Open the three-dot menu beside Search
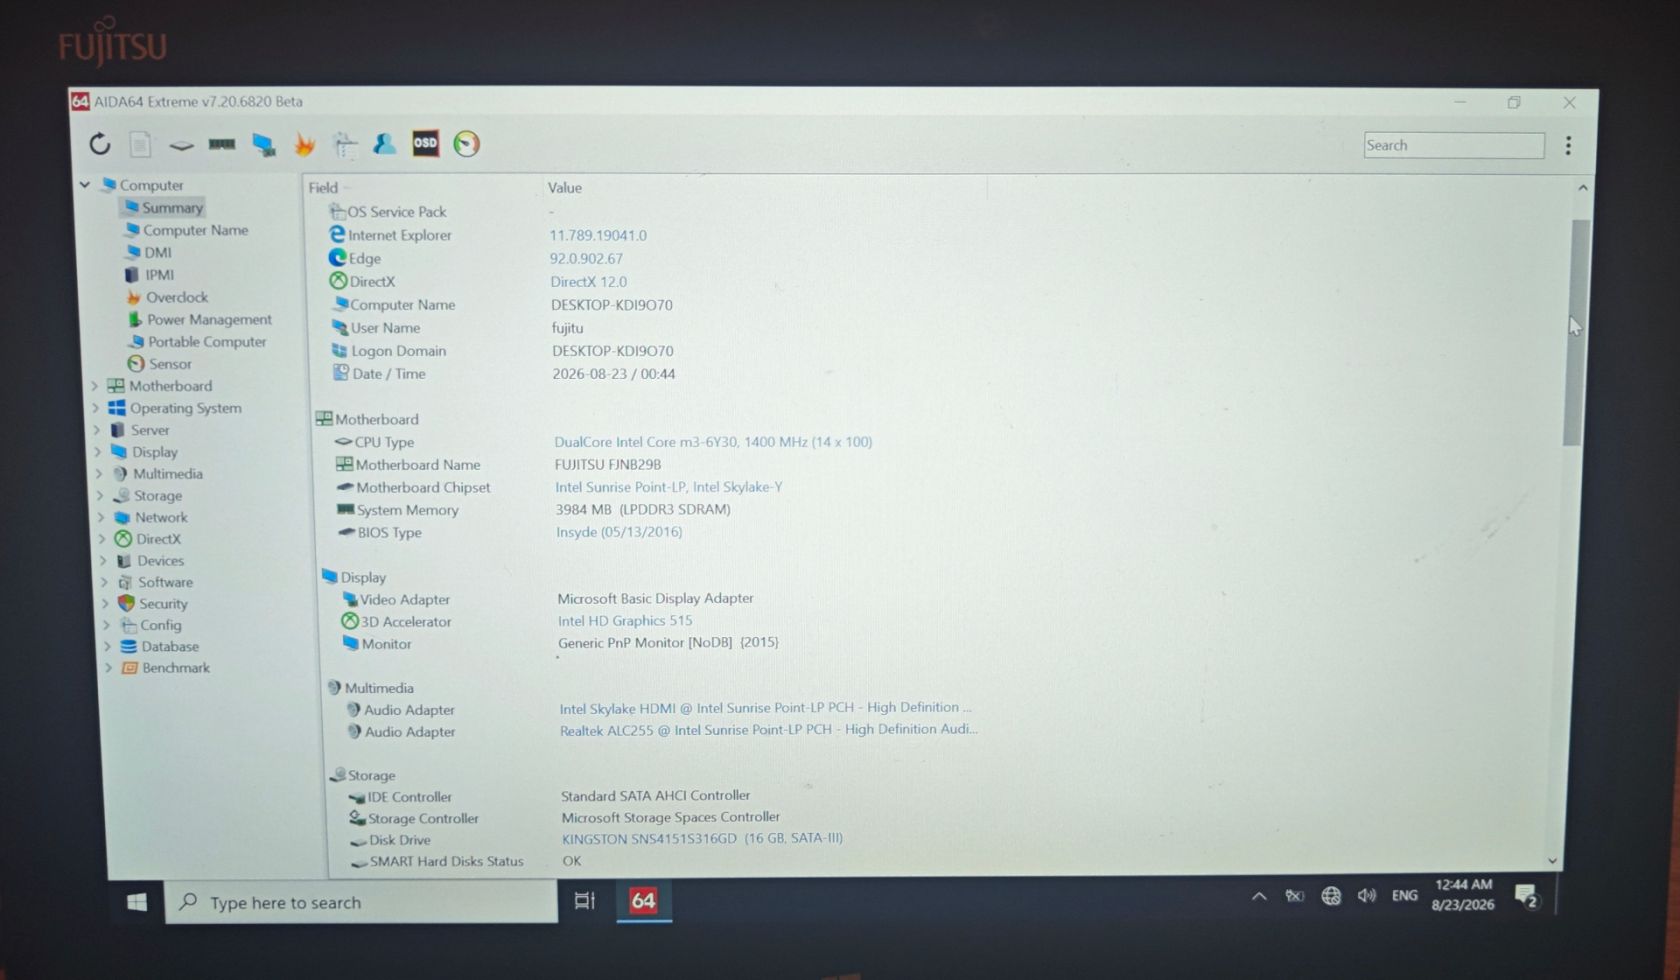Screen dimensions: 1680x980 [x=1568, y=145]
